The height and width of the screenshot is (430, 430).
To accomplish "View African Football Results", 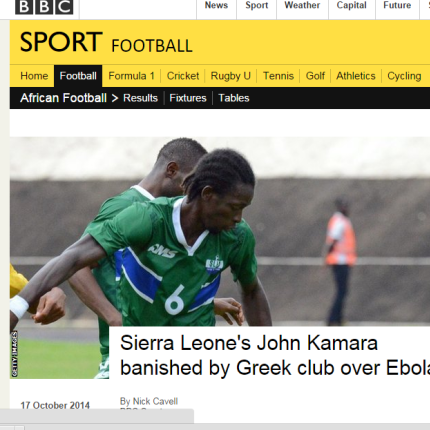I will coord(140,98).
